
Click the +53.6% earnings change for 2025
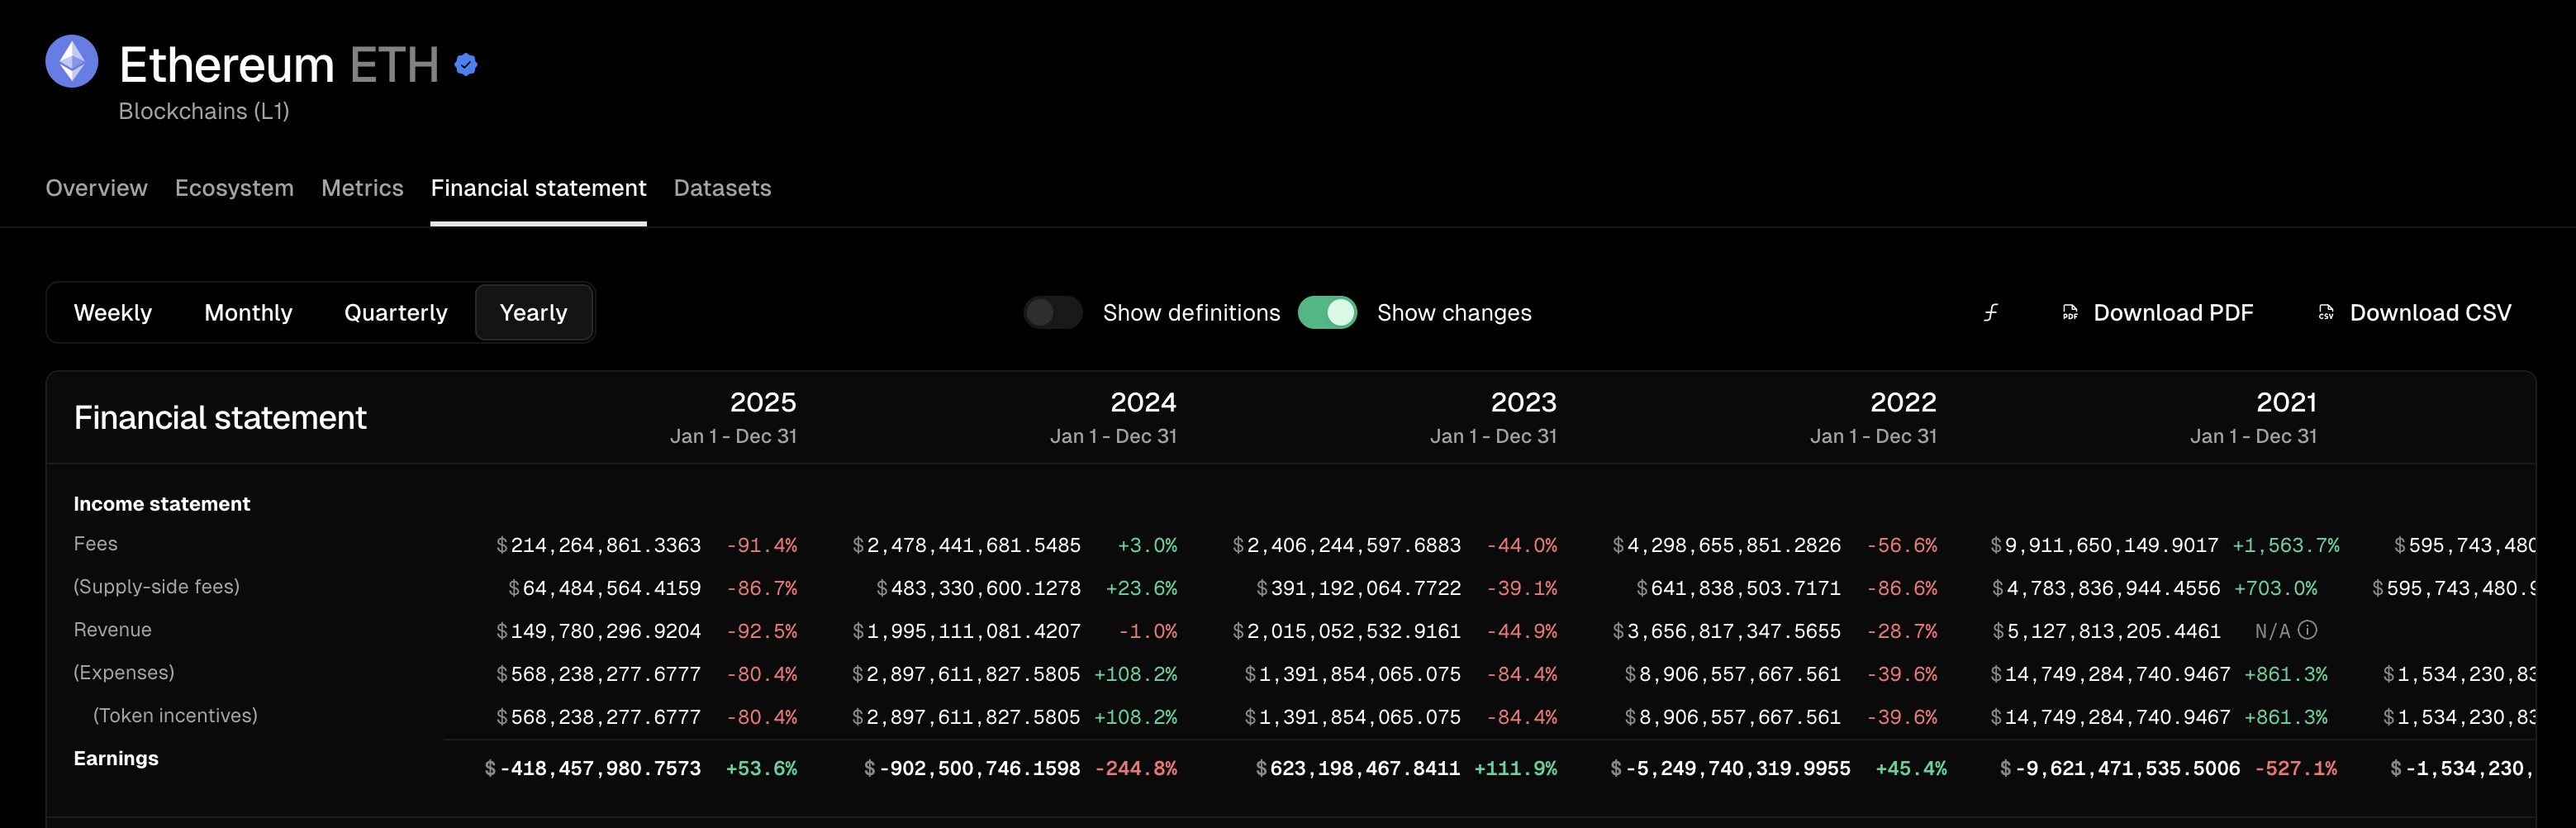click(x=762, y=768)
